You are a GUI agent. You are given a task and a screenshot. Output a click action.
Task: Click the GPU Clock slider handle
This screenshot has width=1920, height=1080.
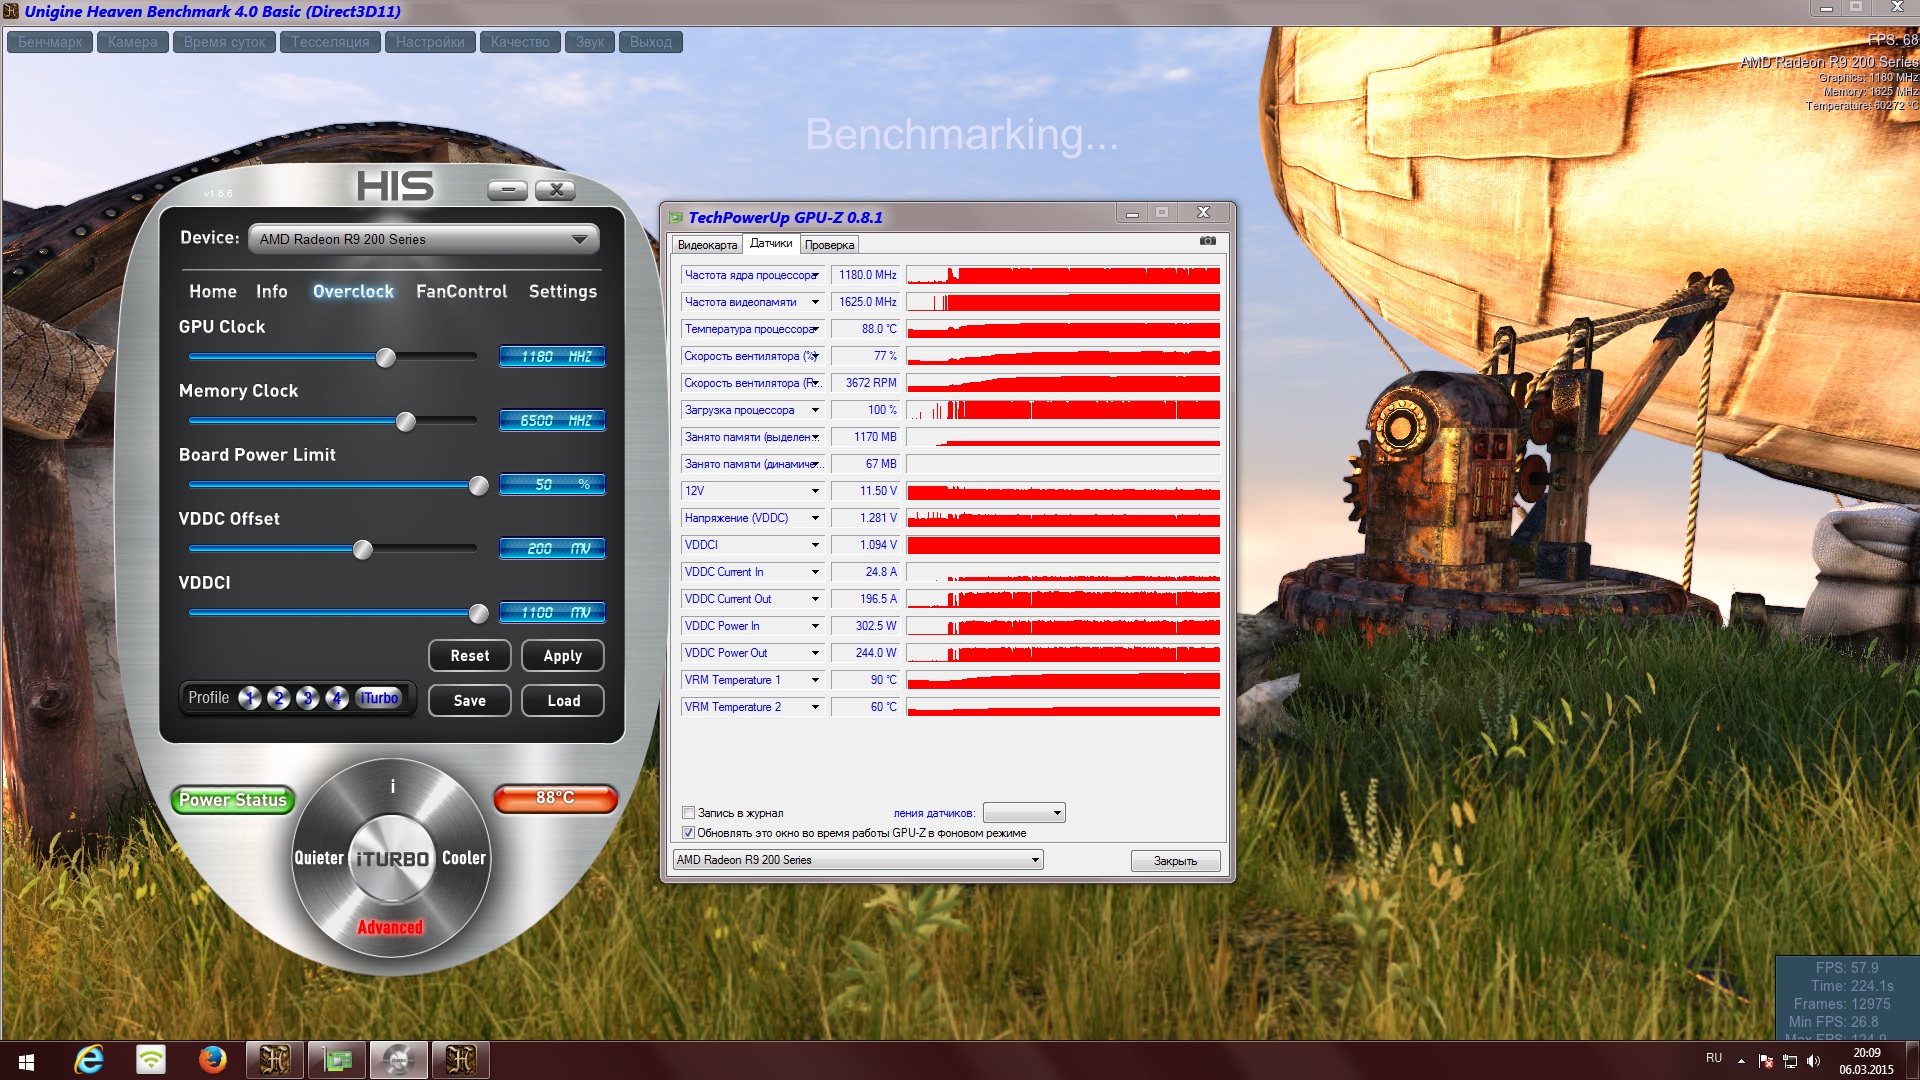(x=386, y=358)
